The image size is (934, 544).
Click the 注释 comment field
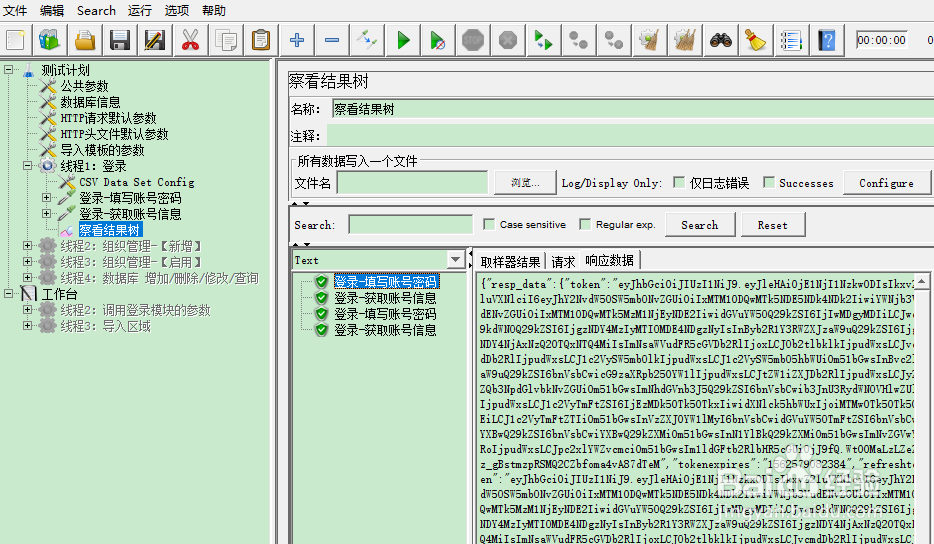[x=630, y=135]
